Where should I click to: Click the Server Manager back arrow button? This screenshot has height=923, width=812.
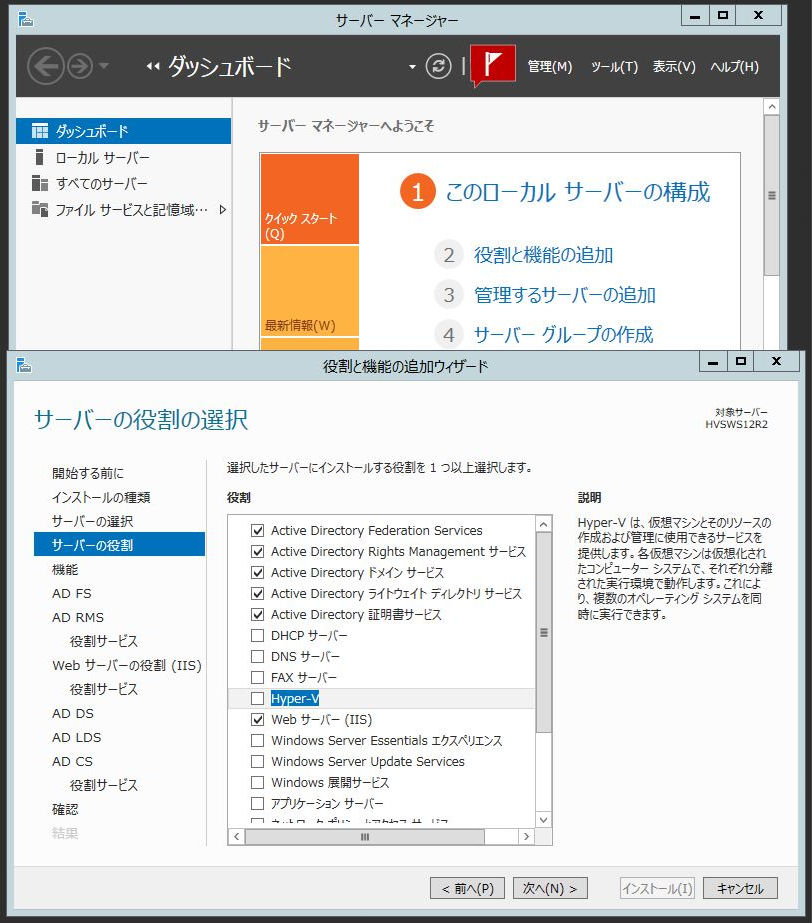(46, 66)
